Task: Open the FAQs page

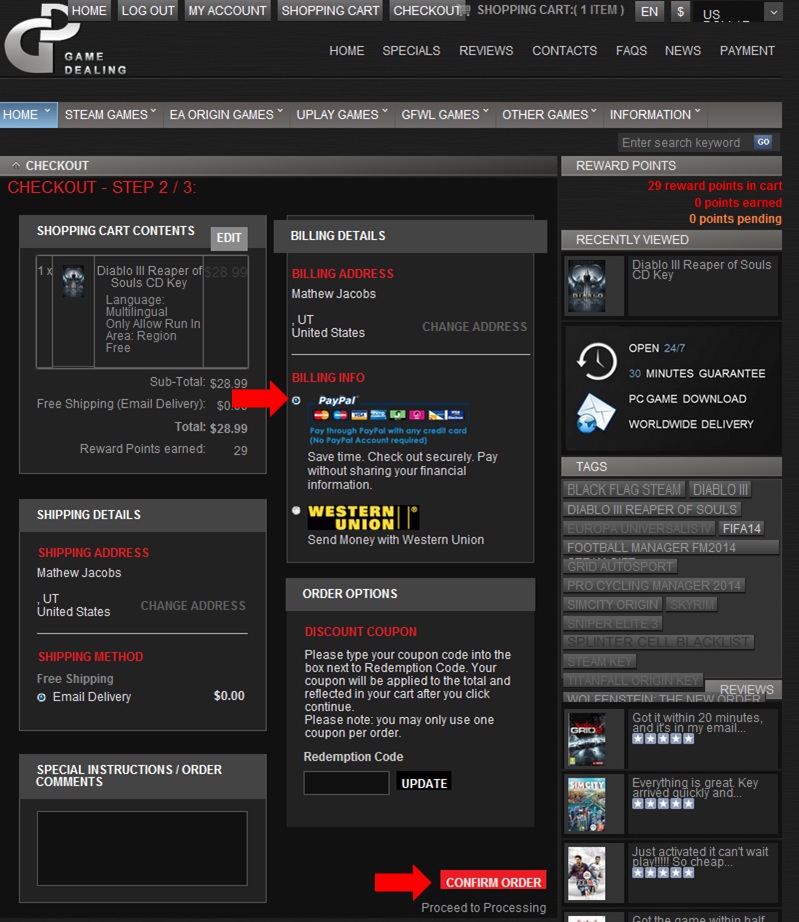Action: point(631,51)
